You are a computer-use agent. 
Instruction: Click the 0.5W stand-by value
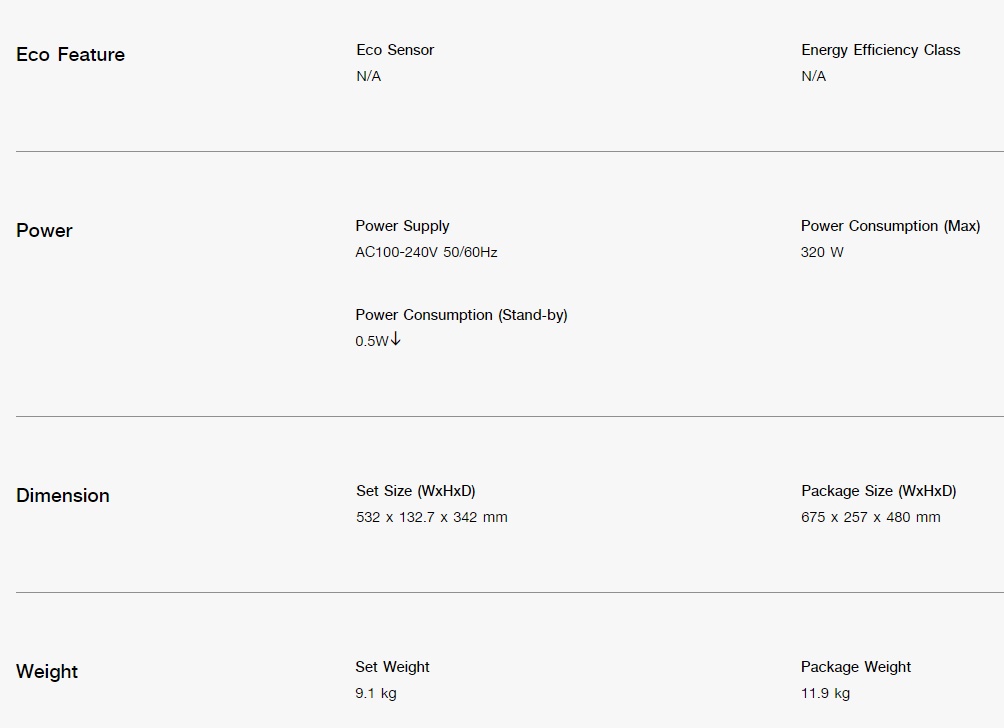(373, 341)
